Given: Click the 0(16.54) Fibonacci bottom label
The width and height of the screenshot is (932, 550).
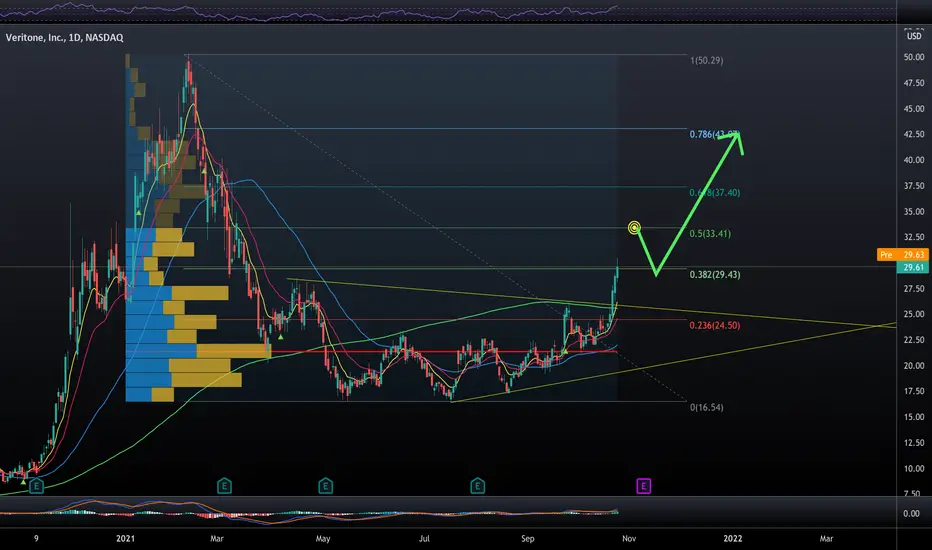Looking at the screenshot, I should point(707,407).
